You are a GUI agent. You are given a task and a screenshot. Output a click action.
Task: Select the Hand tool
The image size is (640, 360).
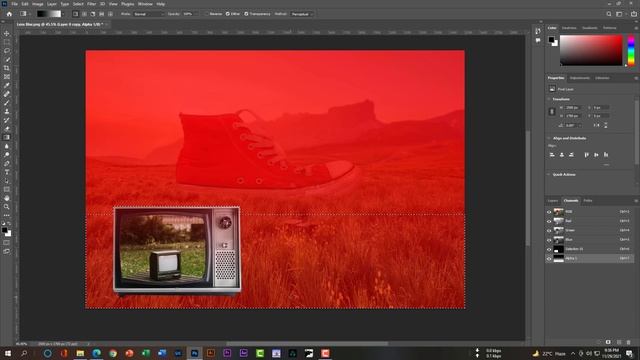(7, 198)
